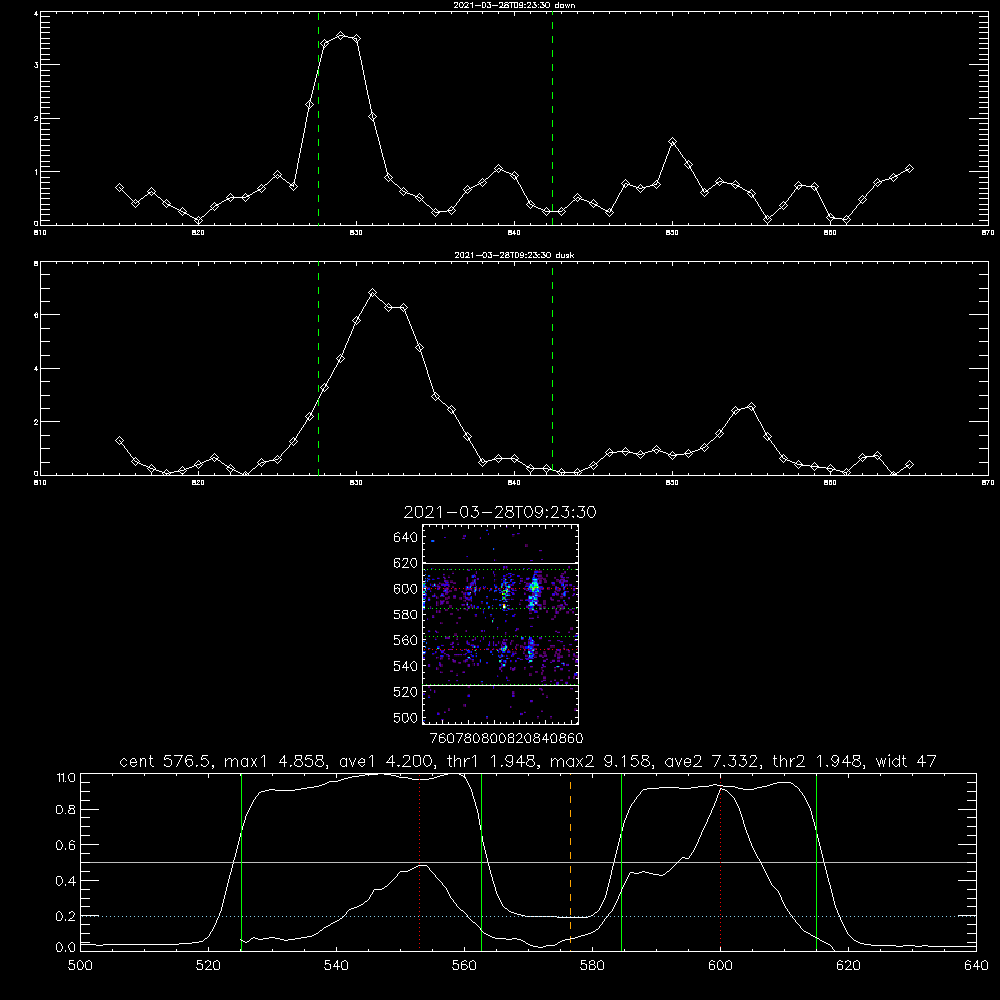Click the '540' label on the bottom plot x-axis

tap(336, 966)
